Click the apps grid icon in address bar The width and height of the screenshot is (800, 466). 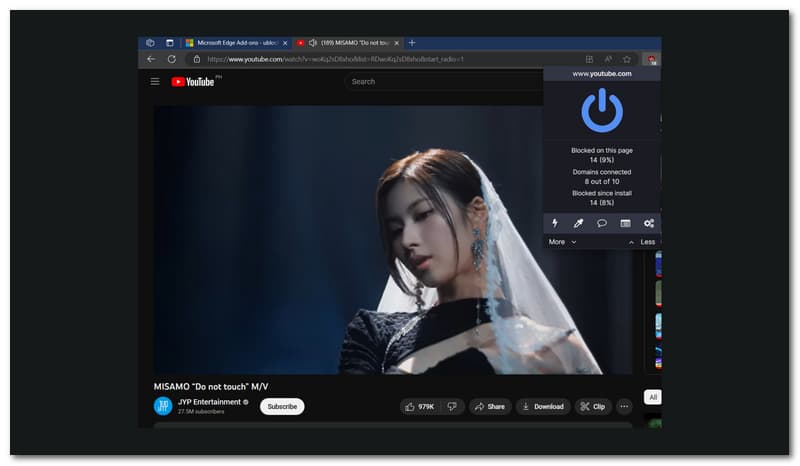589,59
